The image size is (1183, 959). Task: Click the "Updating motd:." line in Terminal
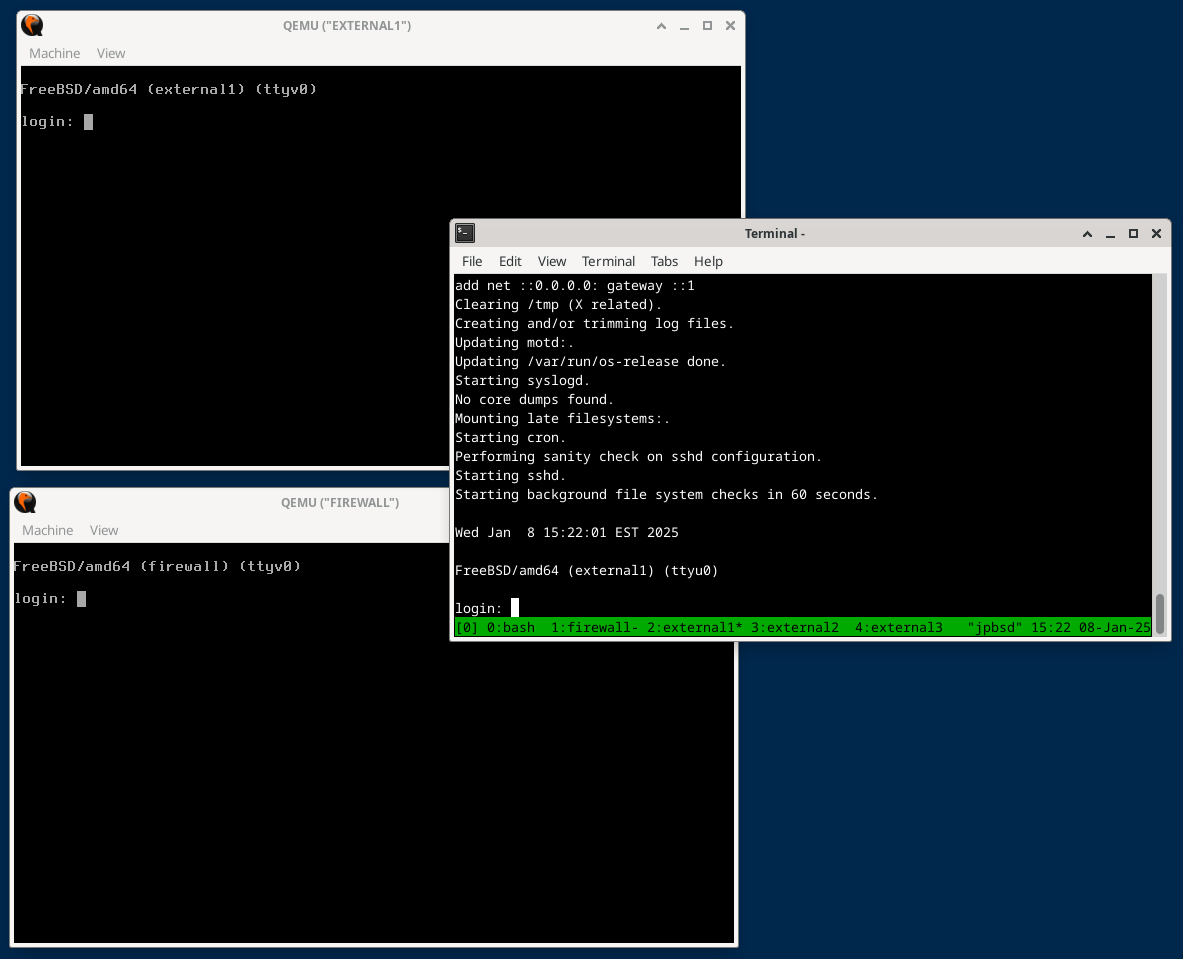click(x=514, y=343)
